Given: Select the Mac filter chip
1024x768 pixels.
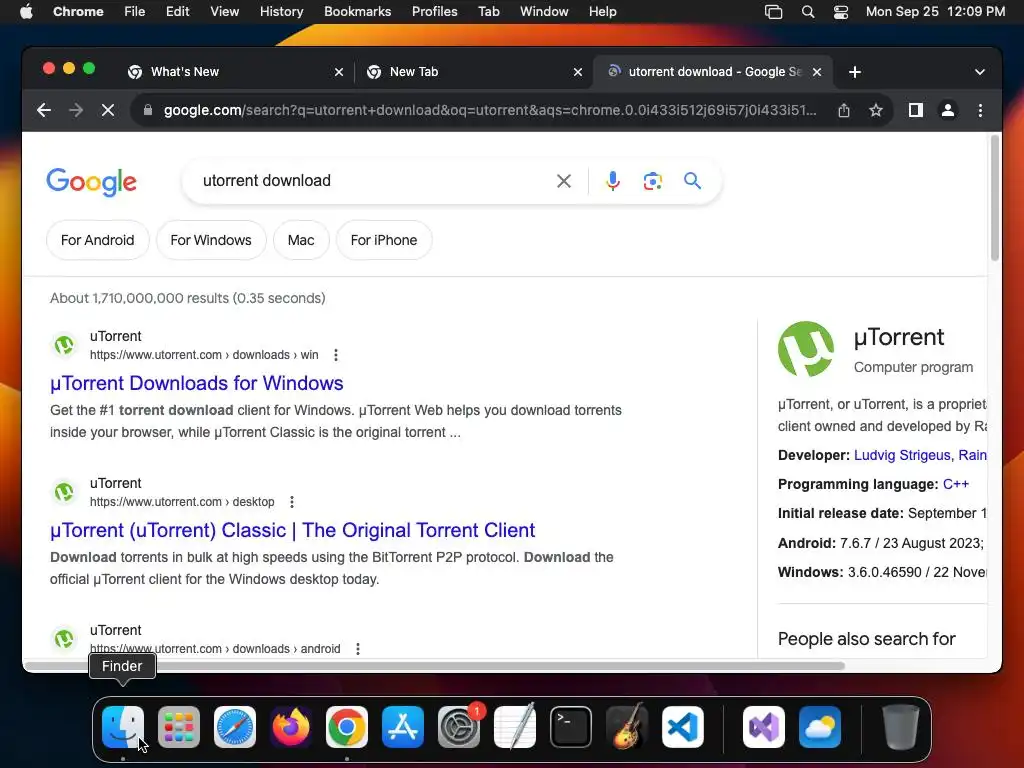Looking at the screenshot, I should pyautogui.click(x=301, y=240).
